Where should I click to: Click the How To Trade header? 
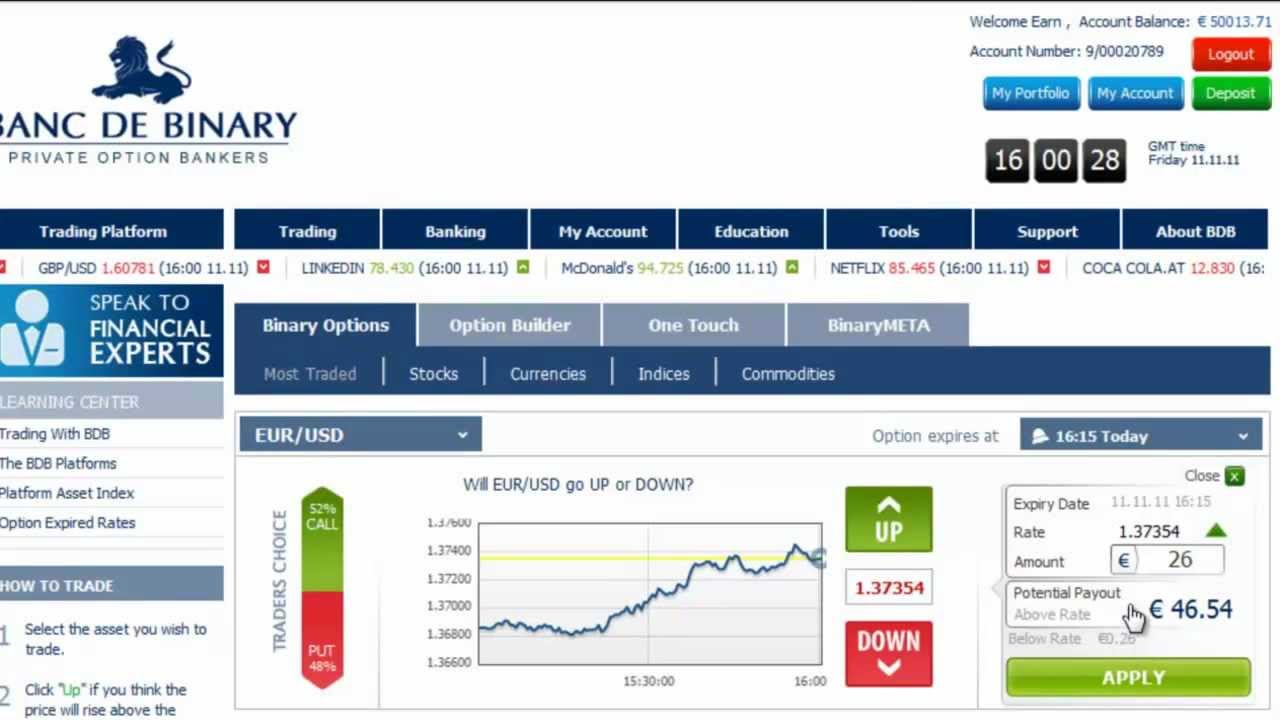click(112, 586)
